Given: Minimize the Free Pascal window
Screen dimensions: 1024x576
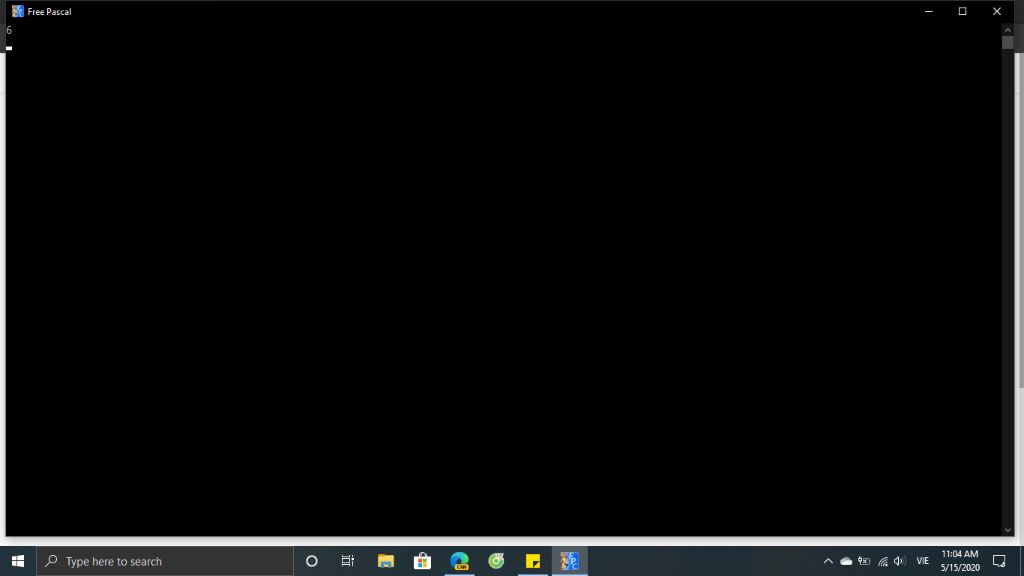Looking at the screenshot, I should click(x=928, y=11).
